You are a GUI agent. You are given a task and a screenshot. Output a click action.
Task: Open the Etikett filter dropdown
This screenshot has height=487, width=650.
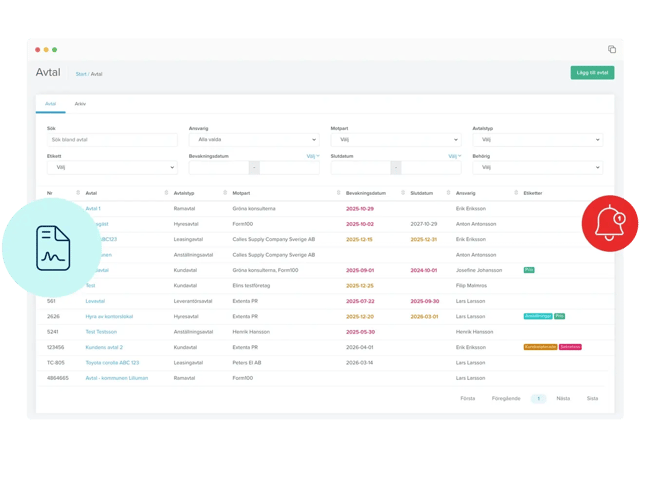click(x=110, y=168)
